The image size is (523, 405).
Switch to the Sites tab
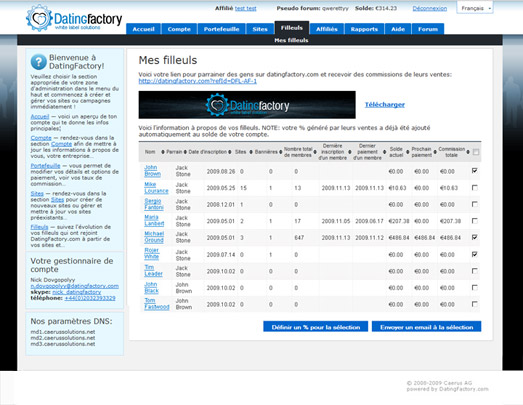point(260,29)
